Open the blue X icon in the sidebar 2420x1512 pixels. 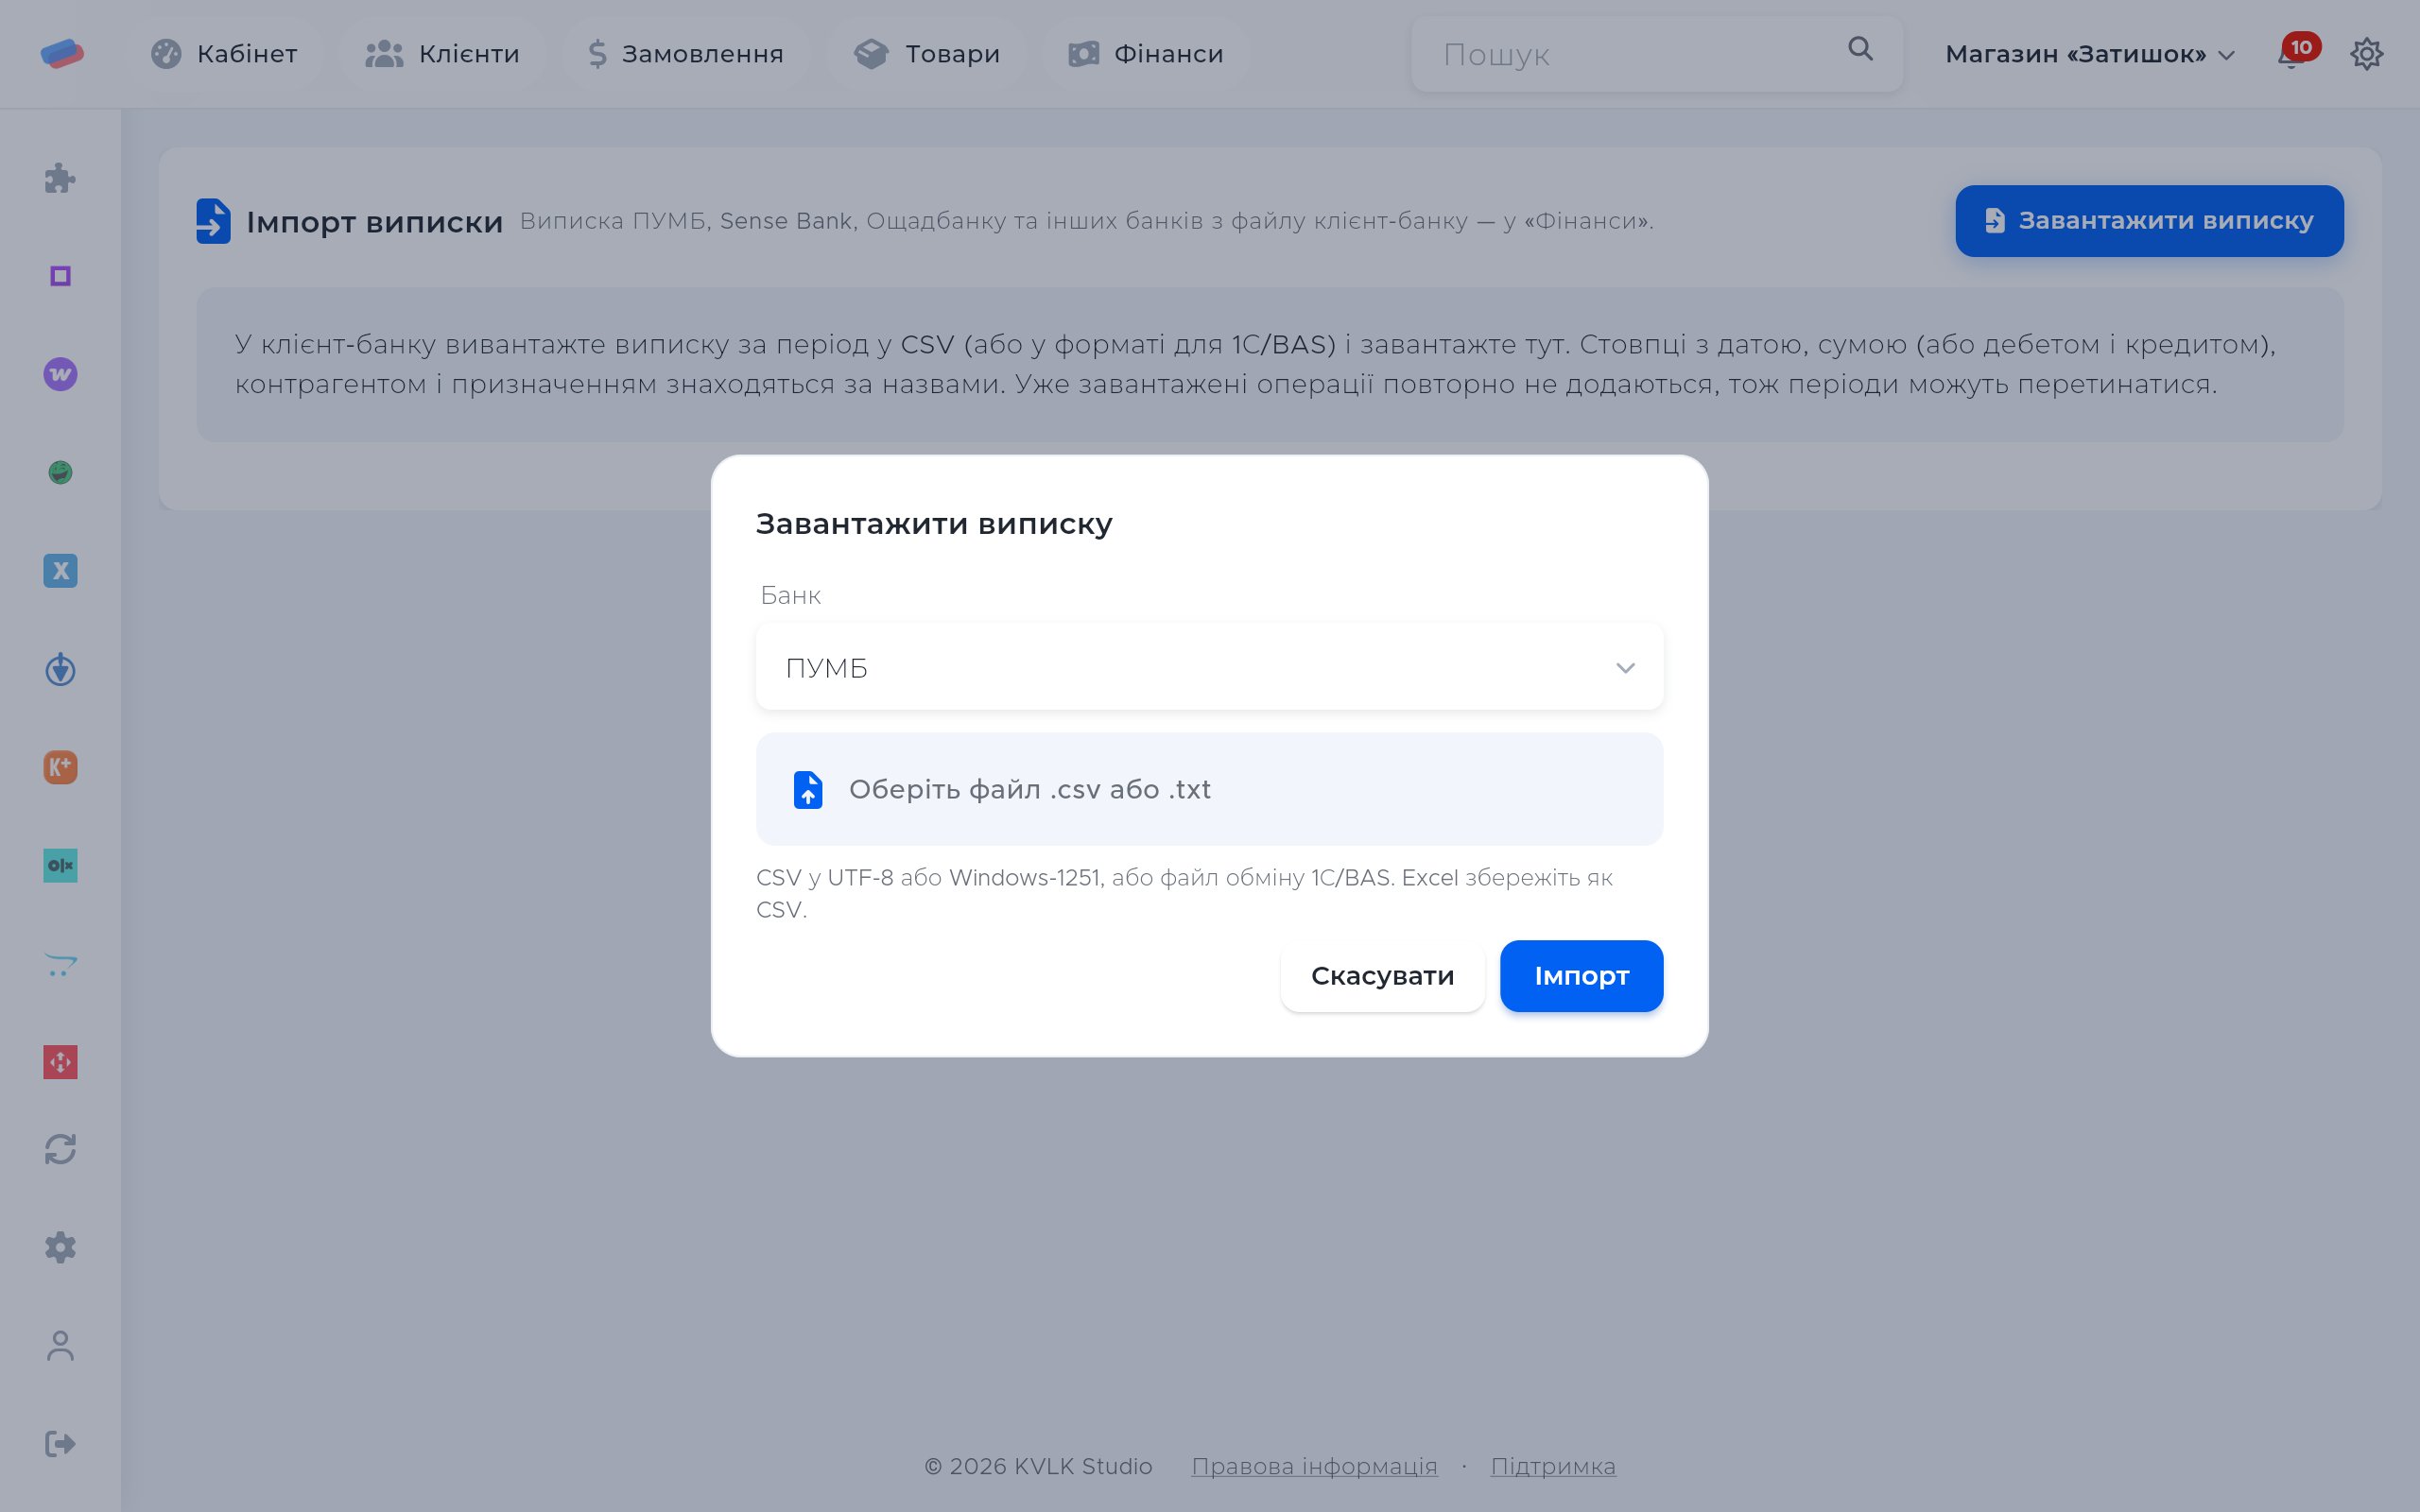[60, 571]
